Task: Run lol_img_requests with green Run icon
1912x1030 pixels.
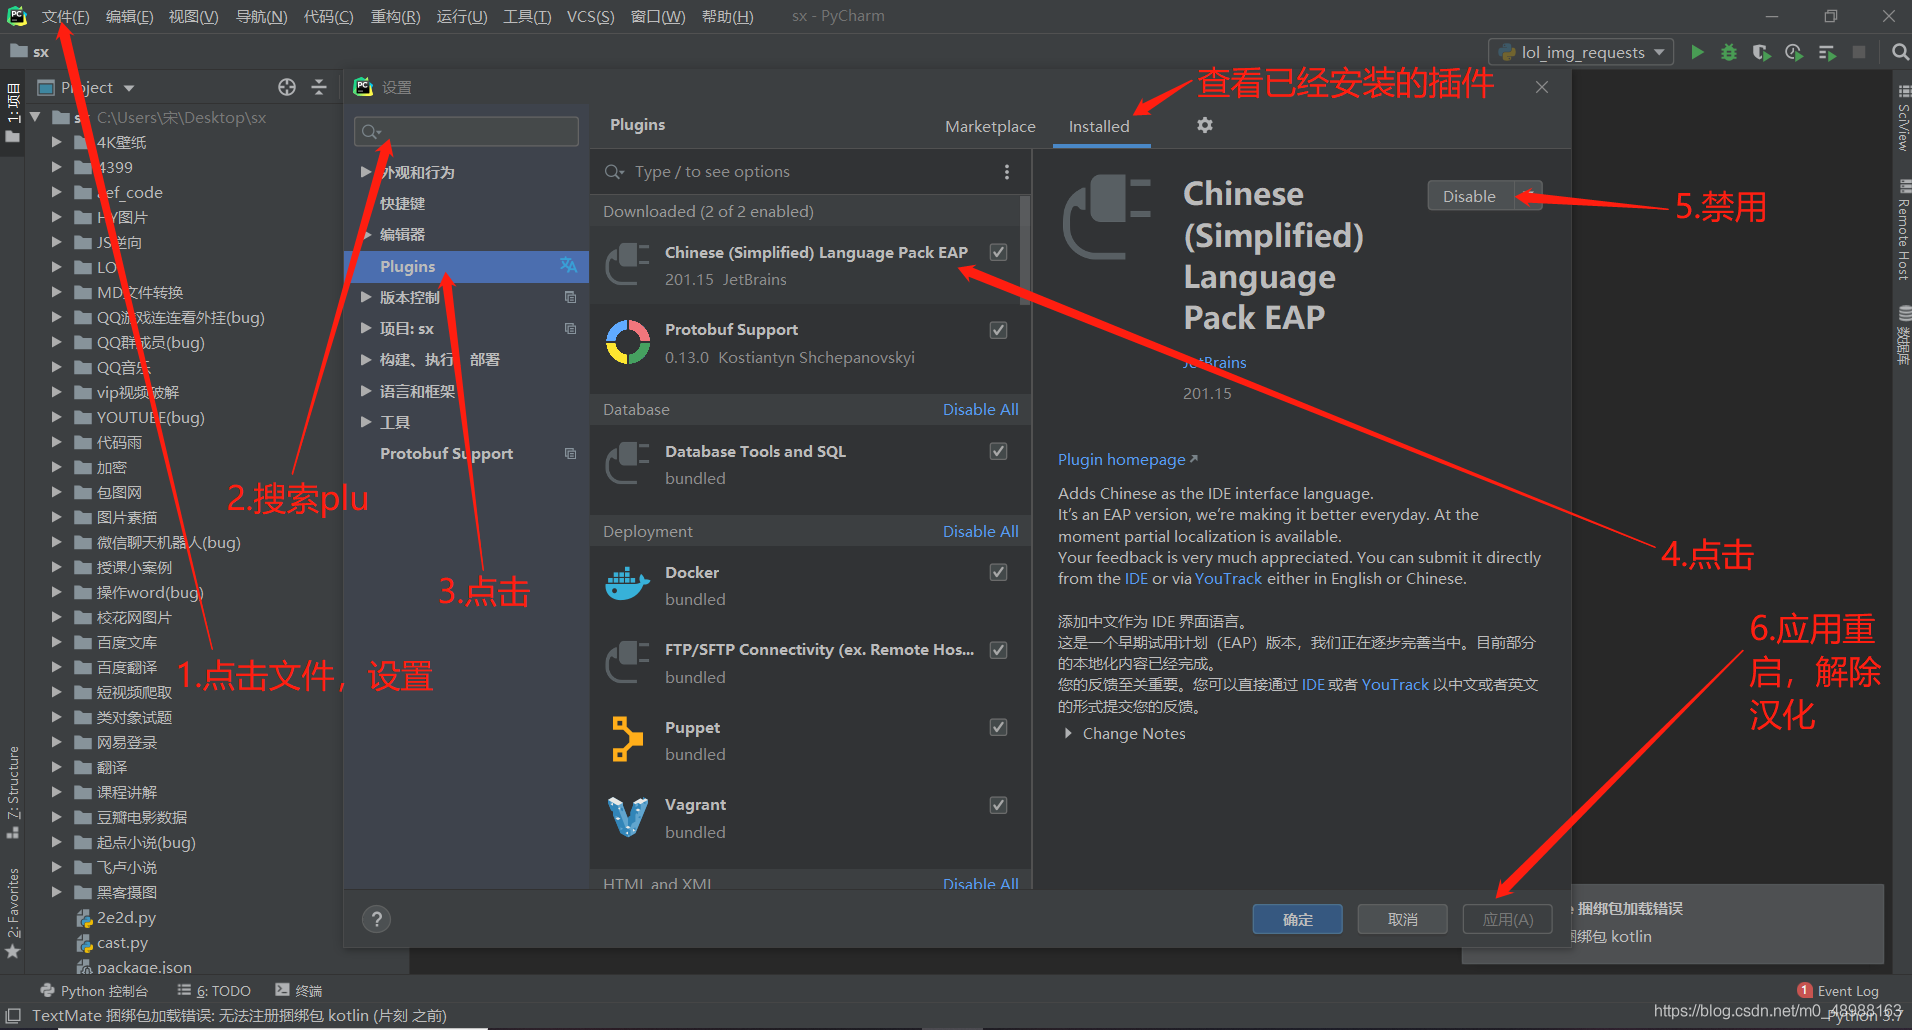Action: tap(1697, 52)
